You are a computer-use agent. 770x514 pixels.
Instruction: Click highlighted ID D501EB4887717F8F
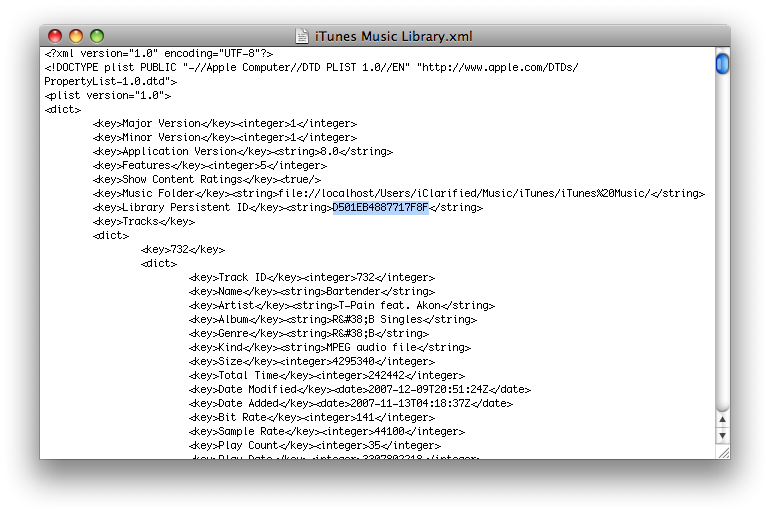click(381, 208)
